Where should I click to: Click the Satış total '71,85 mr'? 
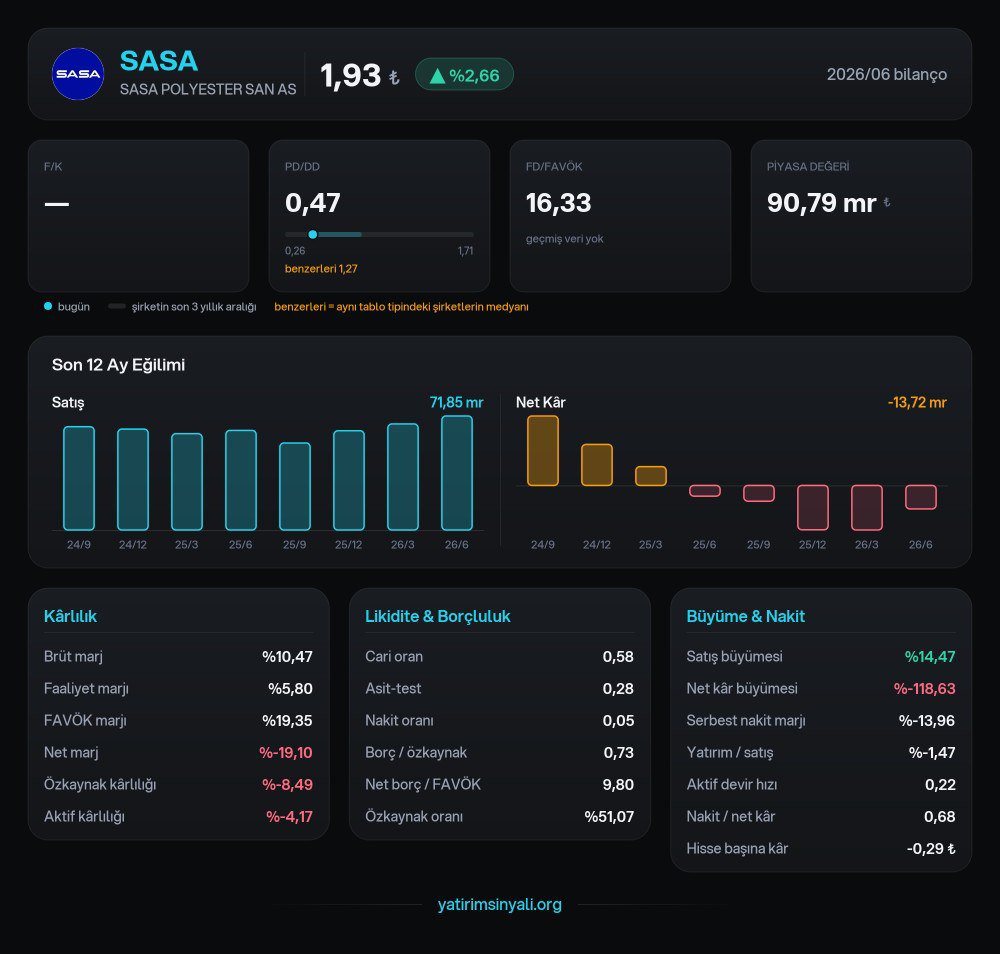(x=457, y=402)
